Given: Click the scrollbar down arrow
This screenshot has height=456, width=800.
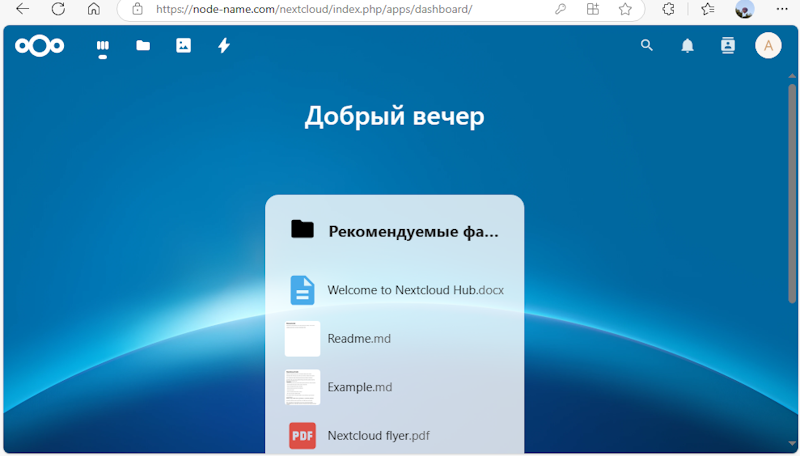Looking at the screenshot, I should click(792, 444).
